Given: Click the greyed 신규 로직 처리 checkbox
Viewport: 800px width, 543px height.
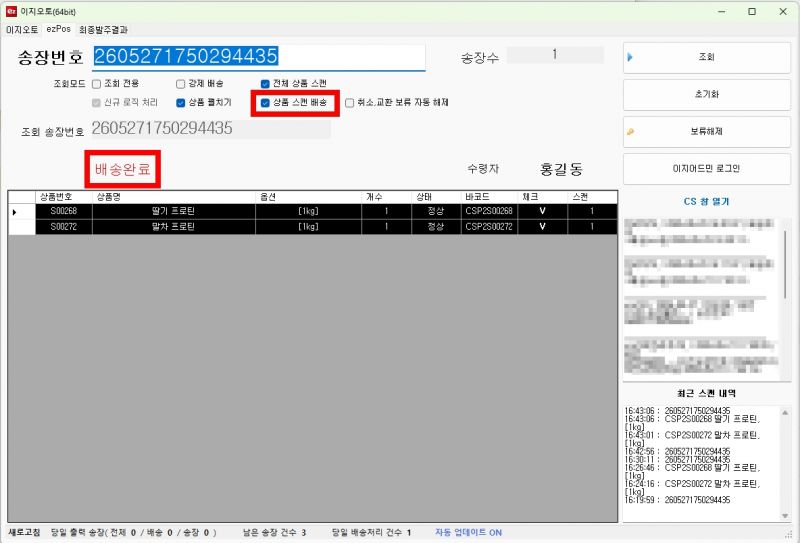Looking at the screenshot, I should (x=96, y=103).
